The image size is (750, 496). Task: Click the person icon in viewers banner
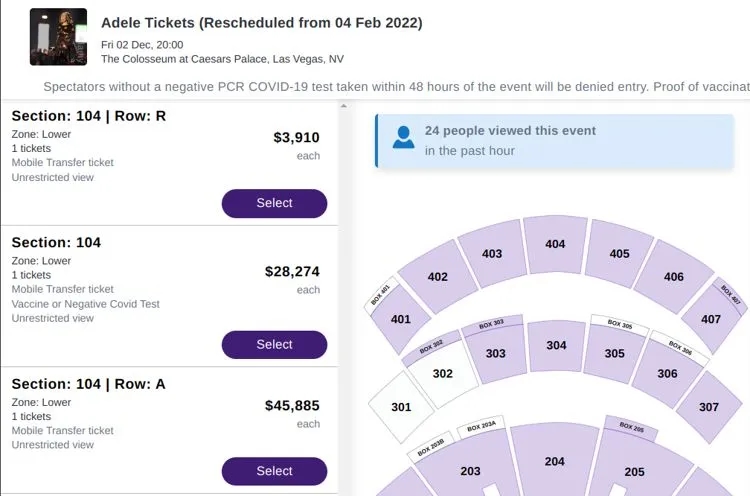coord(404,138)
